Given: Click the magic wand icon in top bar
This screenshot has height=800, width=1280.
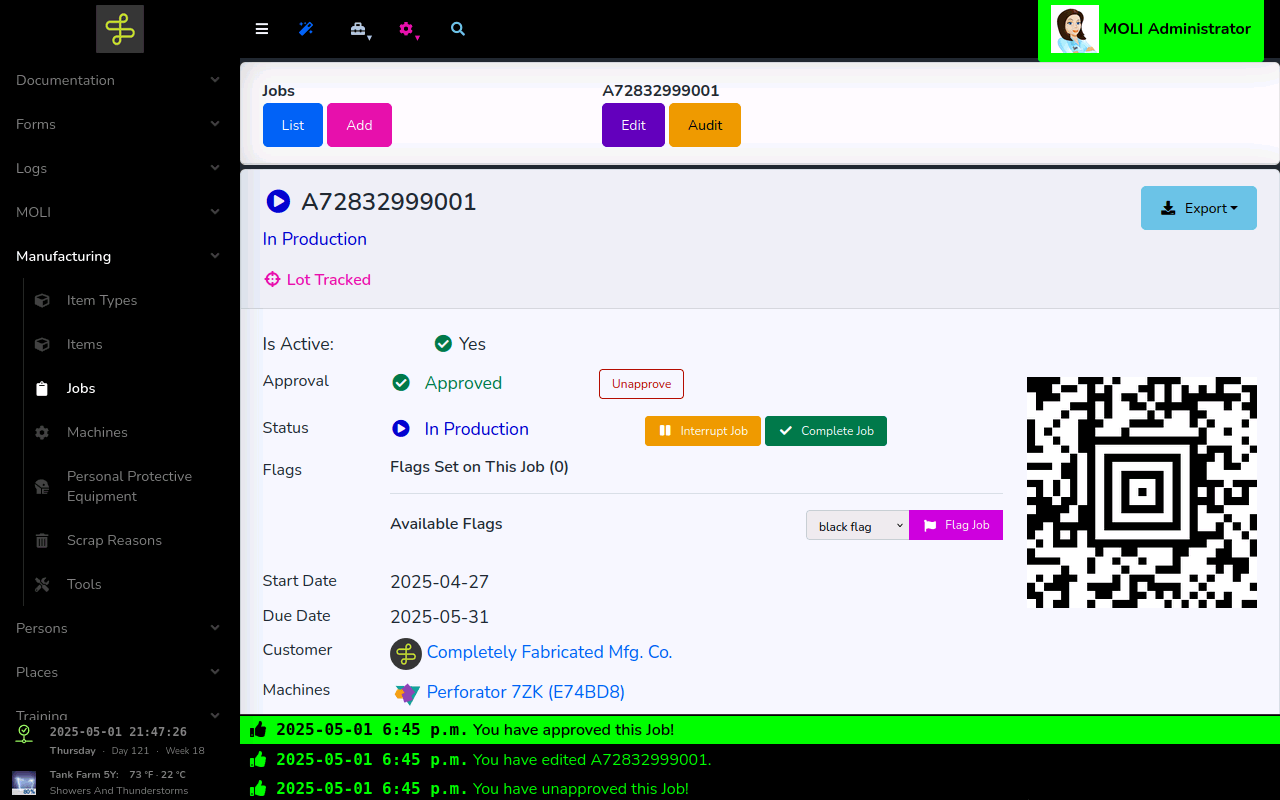Looking at the screenshot, I should pos(306,29).
